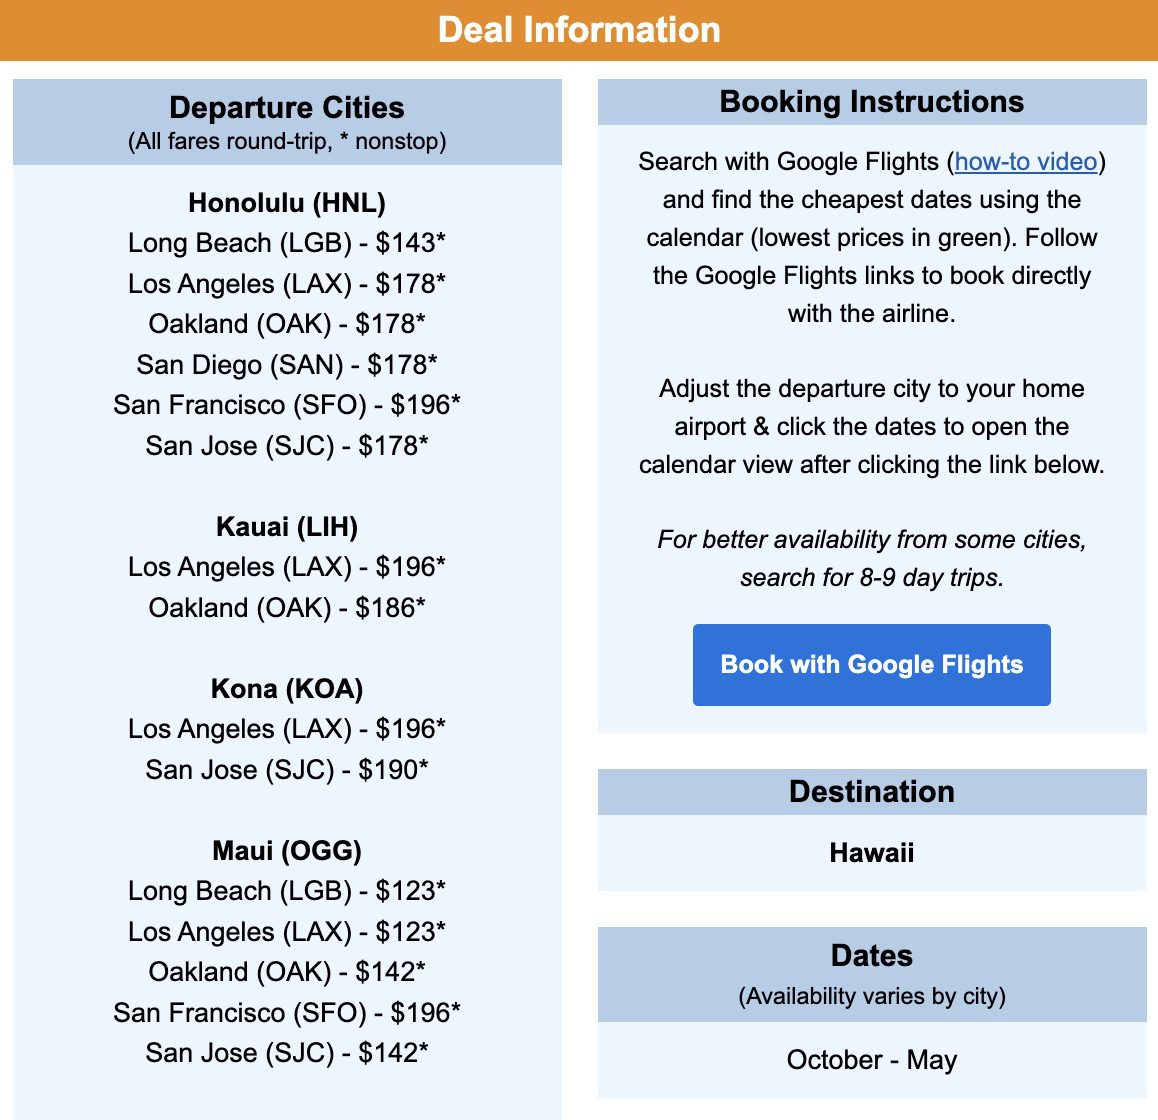Select the Oakland $186 Kauai fare
Image resolution: width=1158 pixels, height=1120 pixels.
click(x=286, y=607)
